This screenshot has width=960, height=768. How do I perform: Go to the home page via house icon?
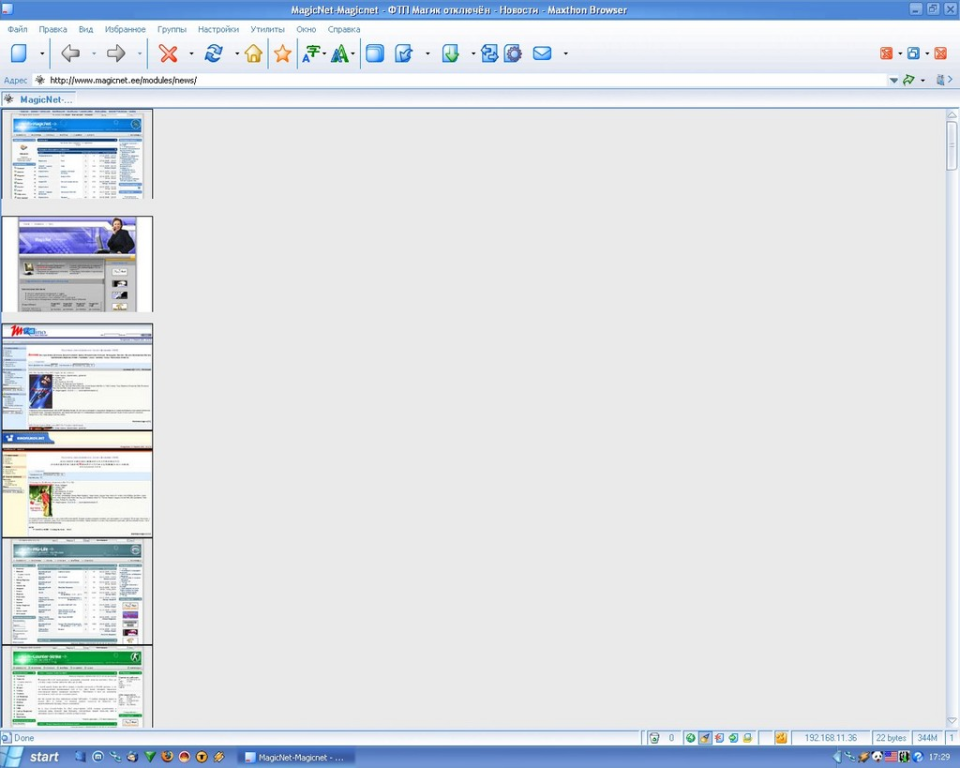[254, 54]
